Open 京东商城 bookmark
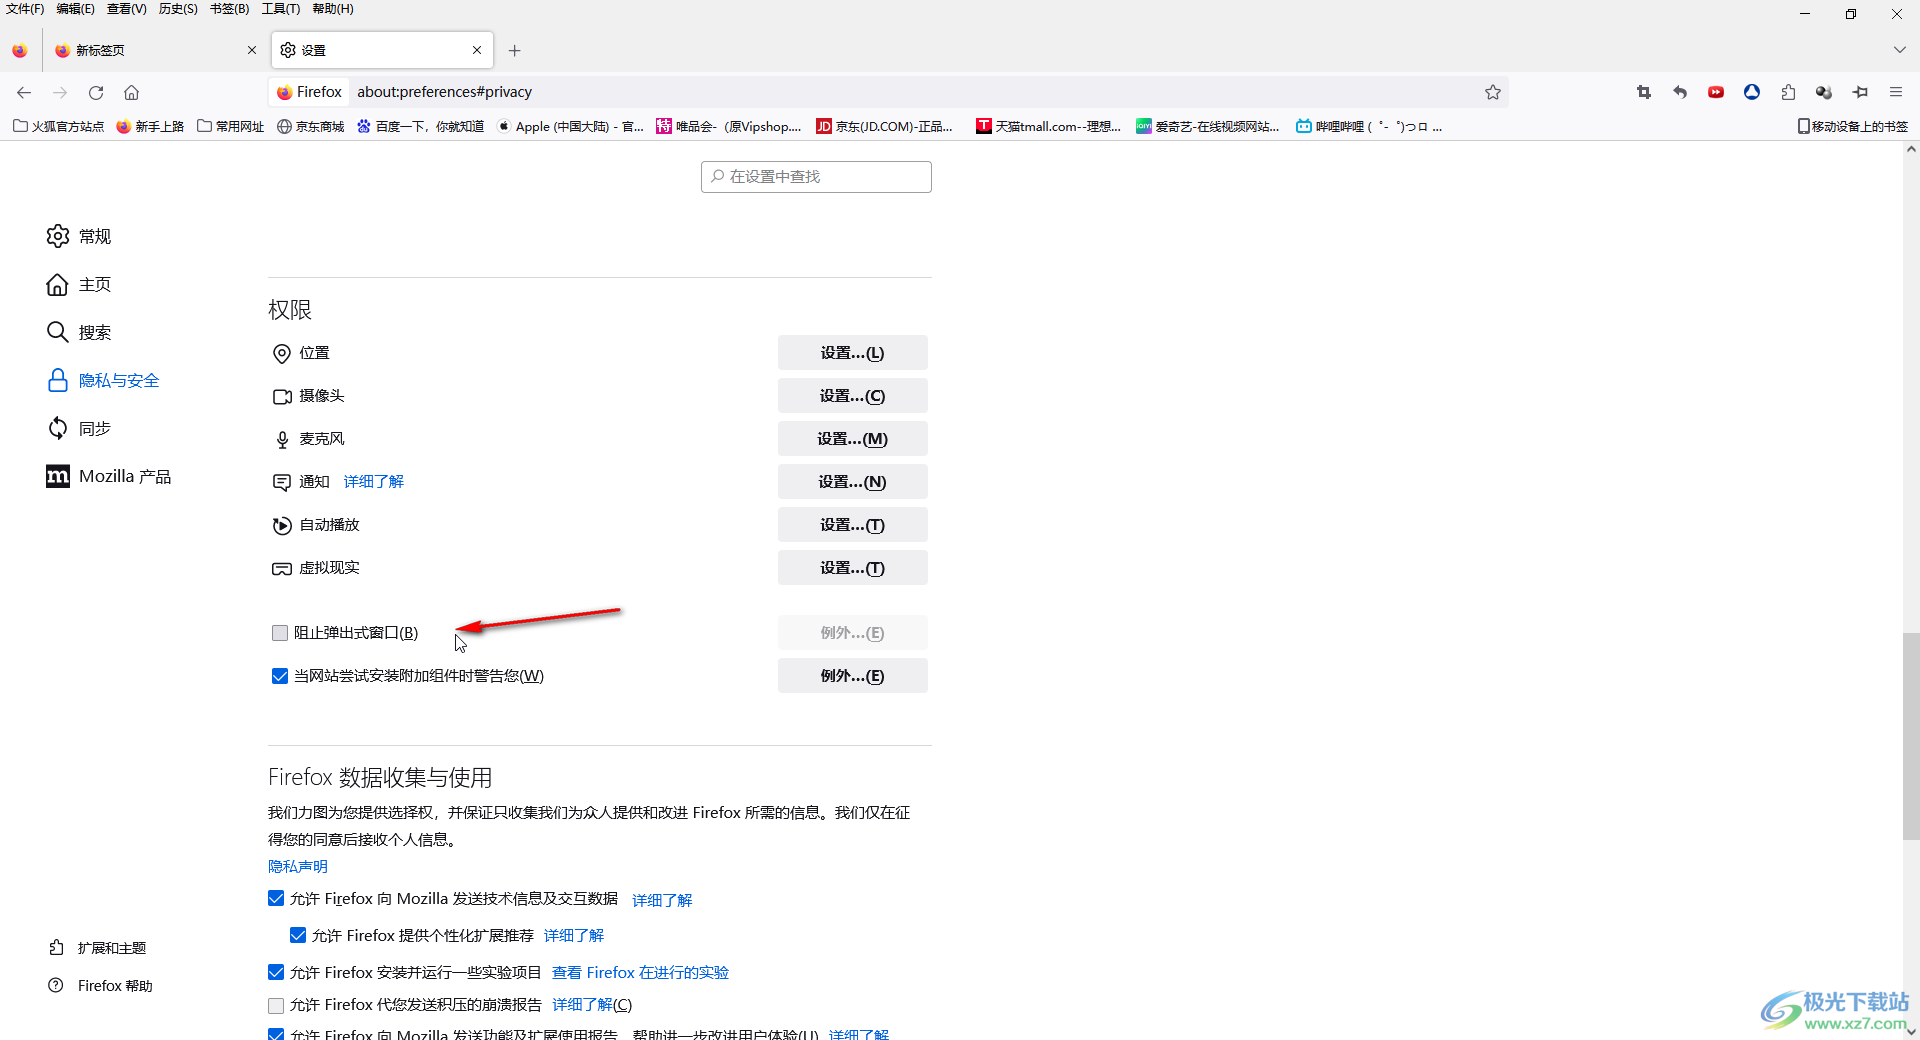 pos(311,126)
